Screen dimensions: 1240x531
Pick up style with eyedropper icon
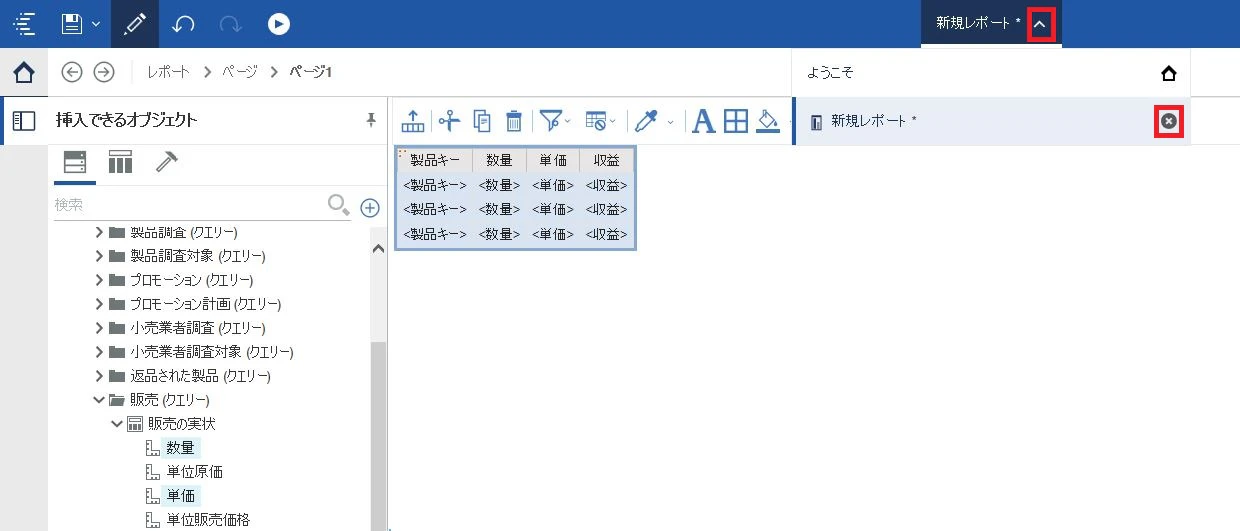(647, 121)
